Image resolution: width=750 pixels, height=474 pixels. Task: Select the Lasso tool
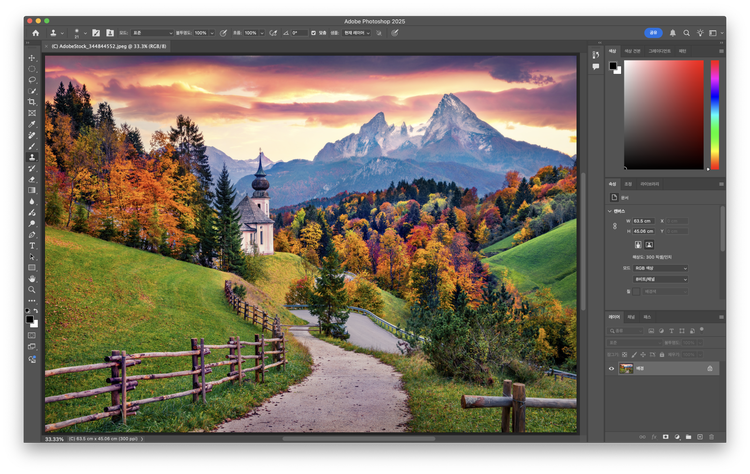(32, 80)
